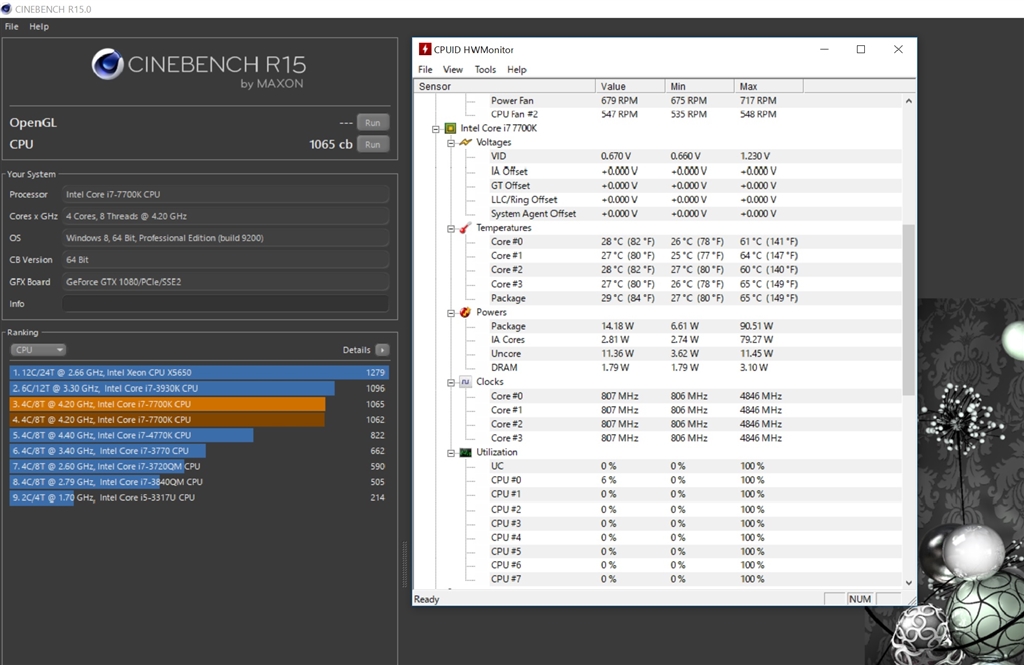Image resolution: width=1024 pixels, height=665 pixels.
Task: Click the Sensor column header
Action: (504, 86)
